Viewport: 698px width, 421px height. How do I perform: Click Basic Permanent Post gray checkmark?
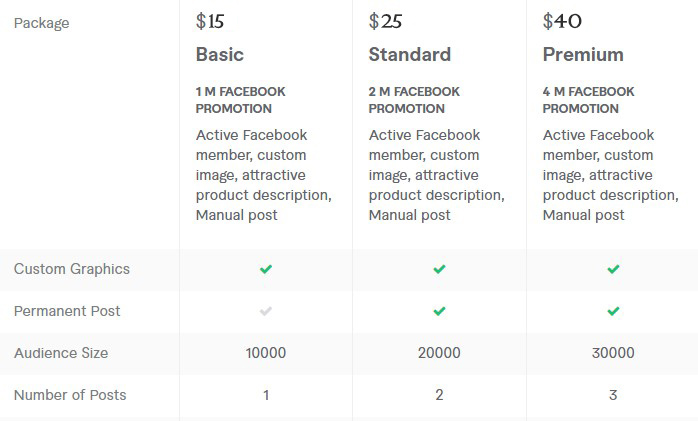coord(266,311)
